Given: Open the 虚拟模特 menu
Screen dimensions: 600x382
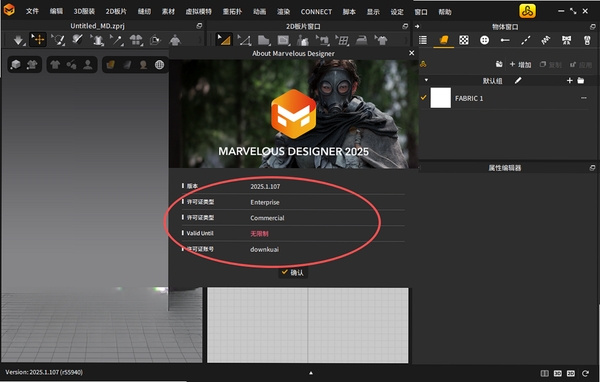Looking at the screenshot, I should (199, 11).
